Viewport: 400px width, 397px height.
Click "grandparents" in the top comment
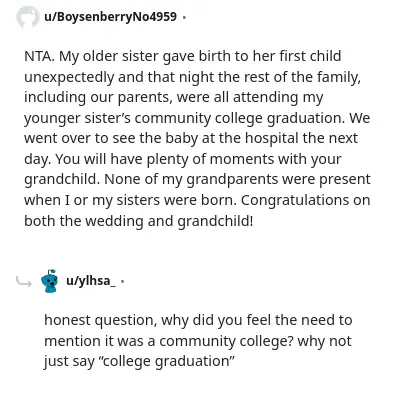tap(232, 180)
